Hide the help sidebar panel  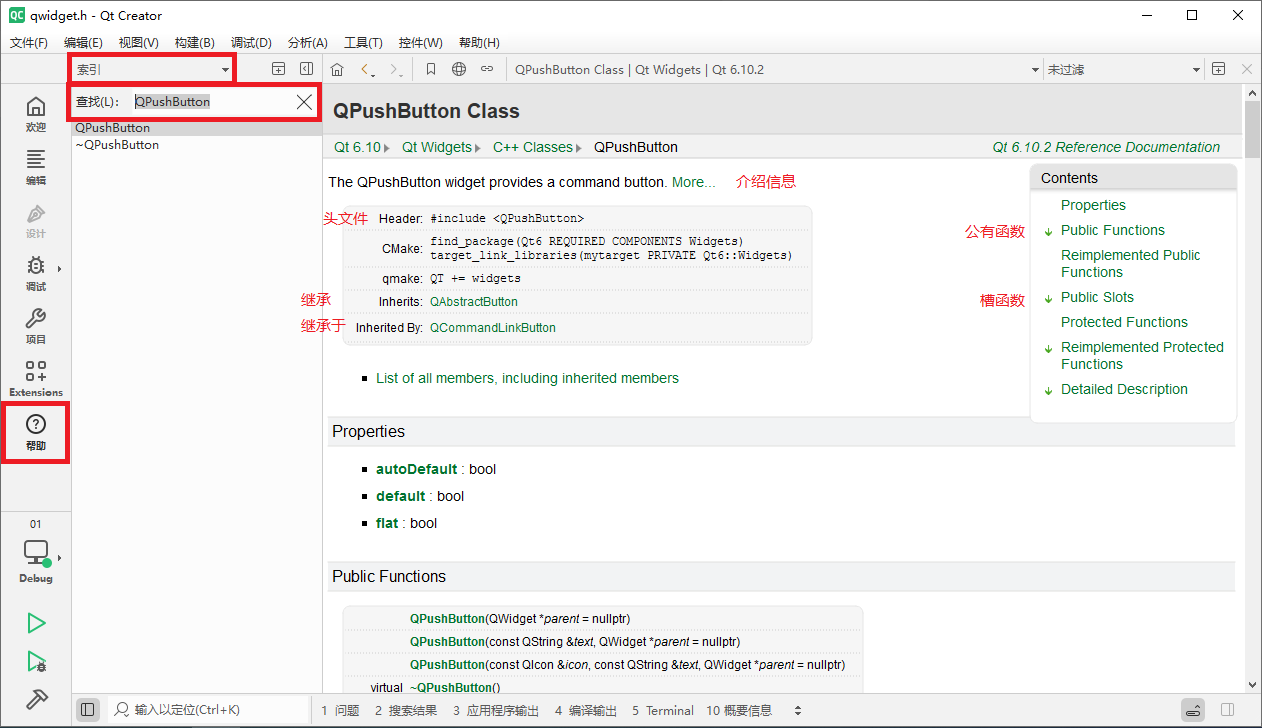coord(306,69)
